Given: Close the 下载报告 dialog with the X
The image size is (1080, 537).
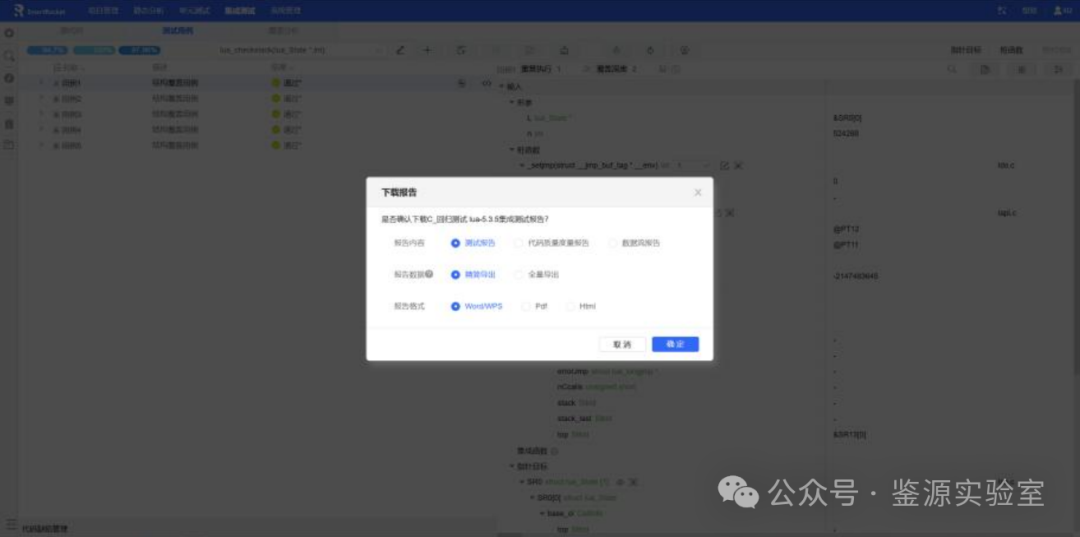Looking at the screenshot, I should pos(698,193).
